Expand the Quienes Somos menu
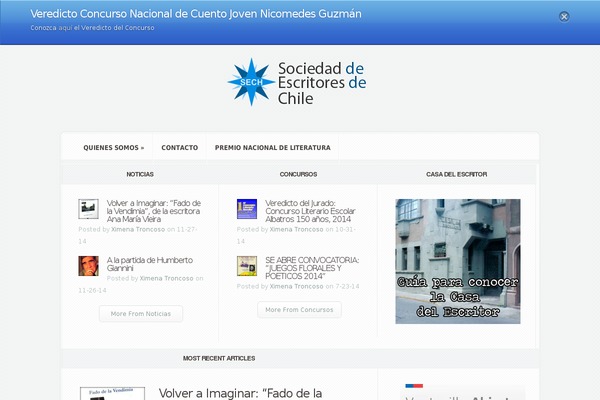This screenshot has height=400, width=600. 114,147
